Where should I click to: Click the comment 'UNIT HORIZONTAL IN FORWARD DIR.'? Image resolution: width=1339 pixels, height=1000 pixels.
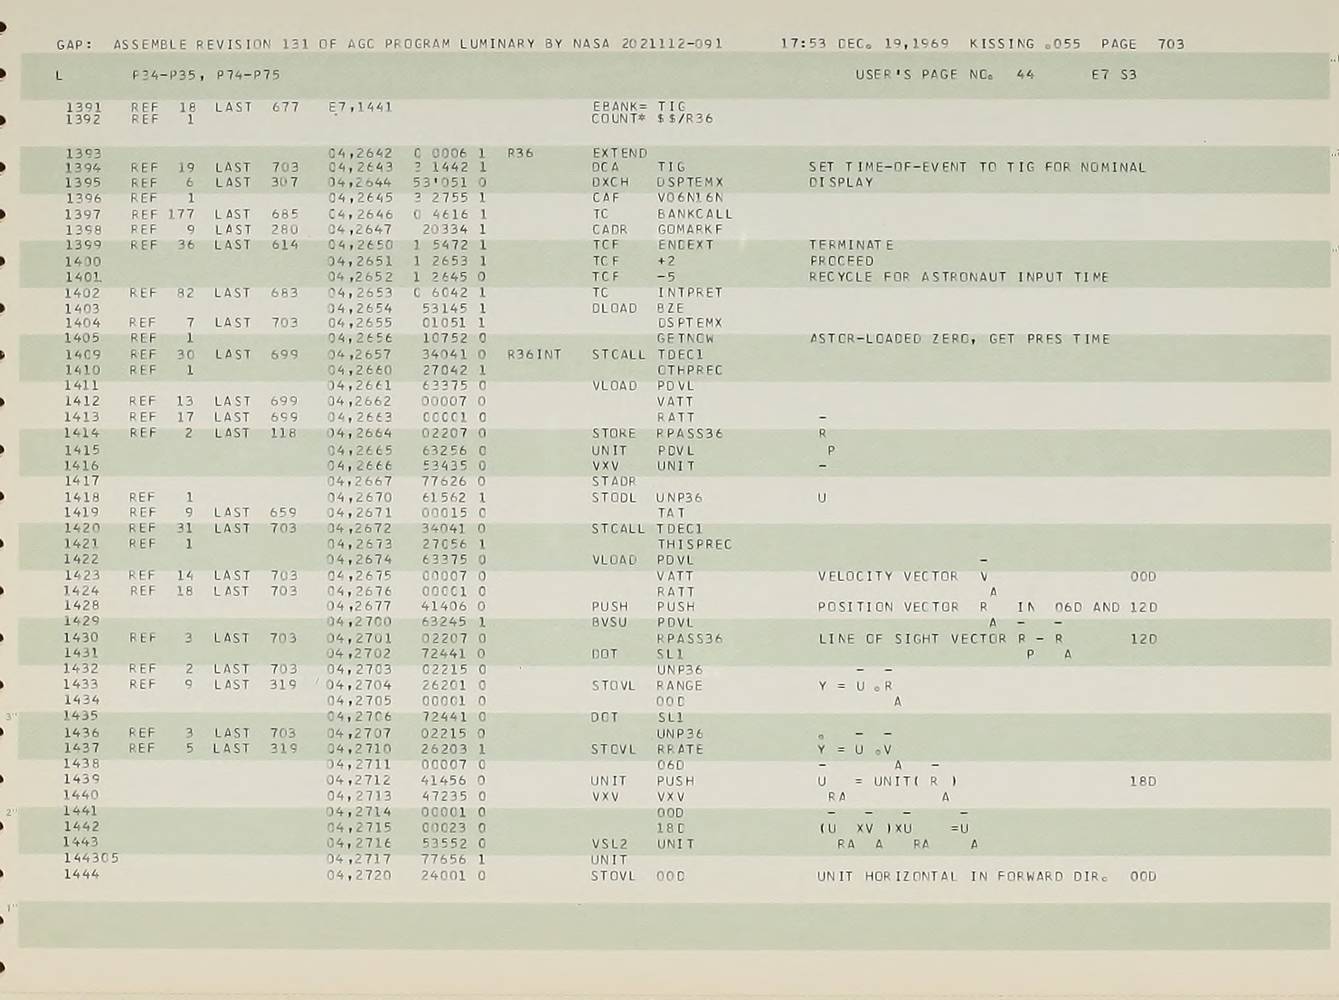coord(963,877)
